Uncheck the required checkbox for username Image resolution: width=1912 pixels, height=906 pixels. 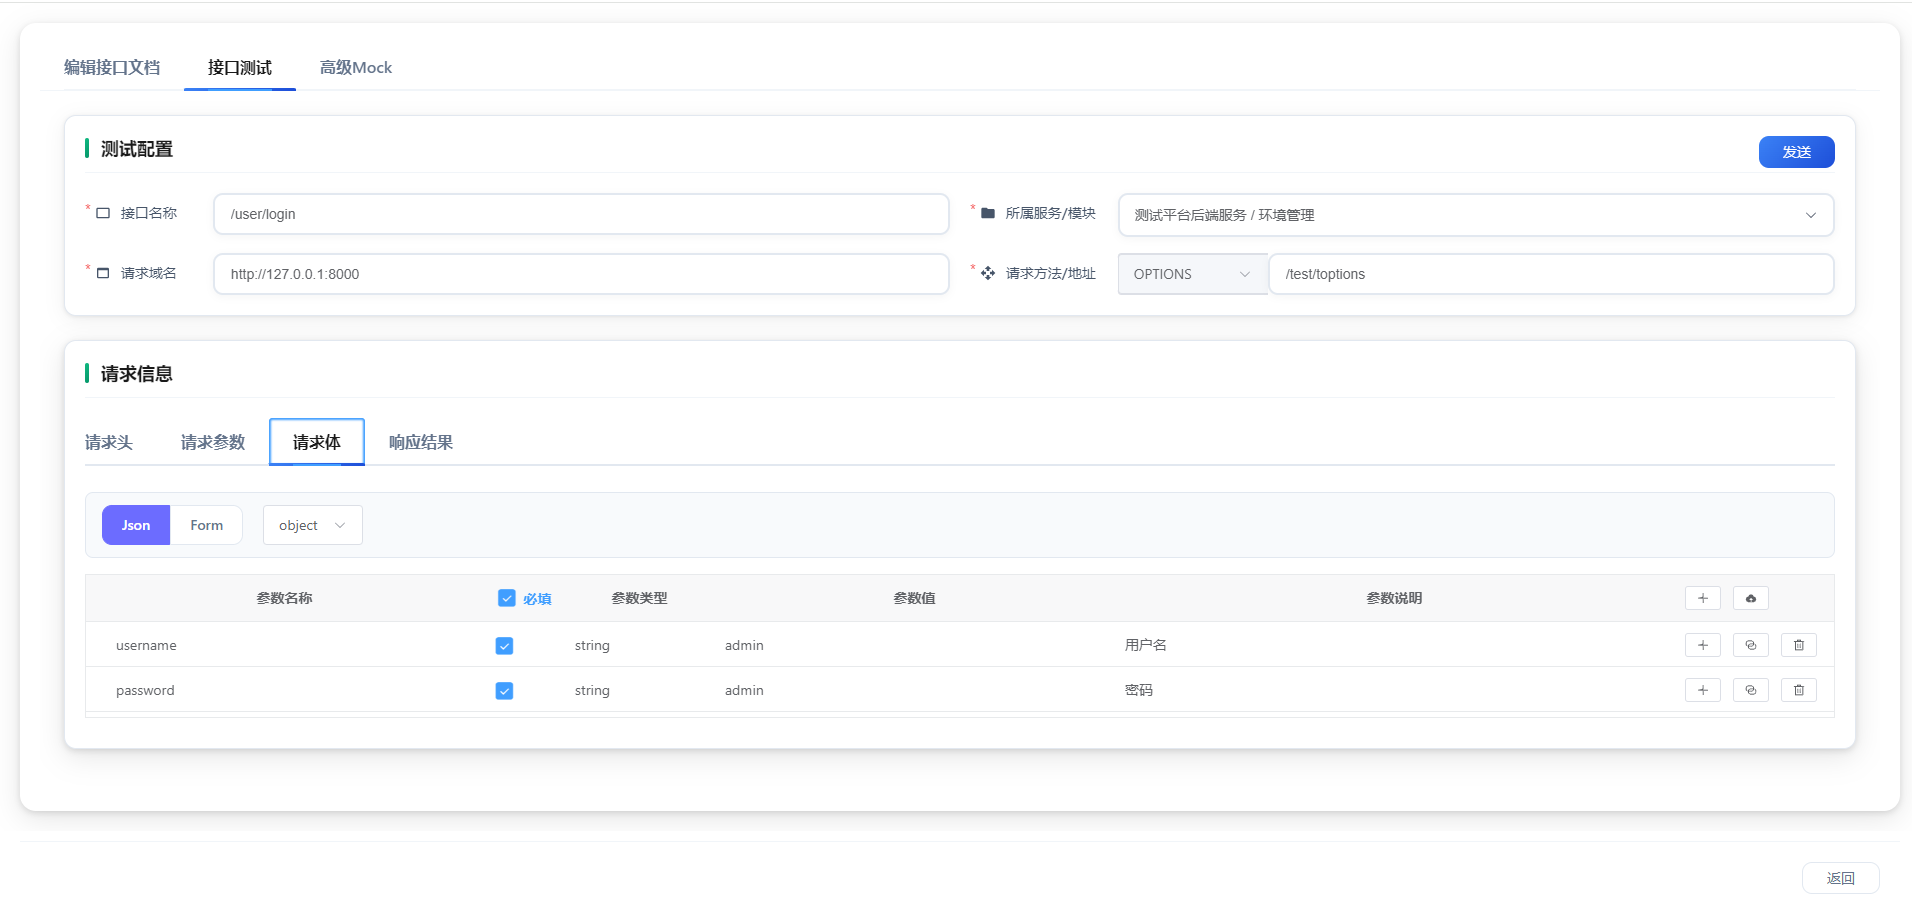click(504, 645)
